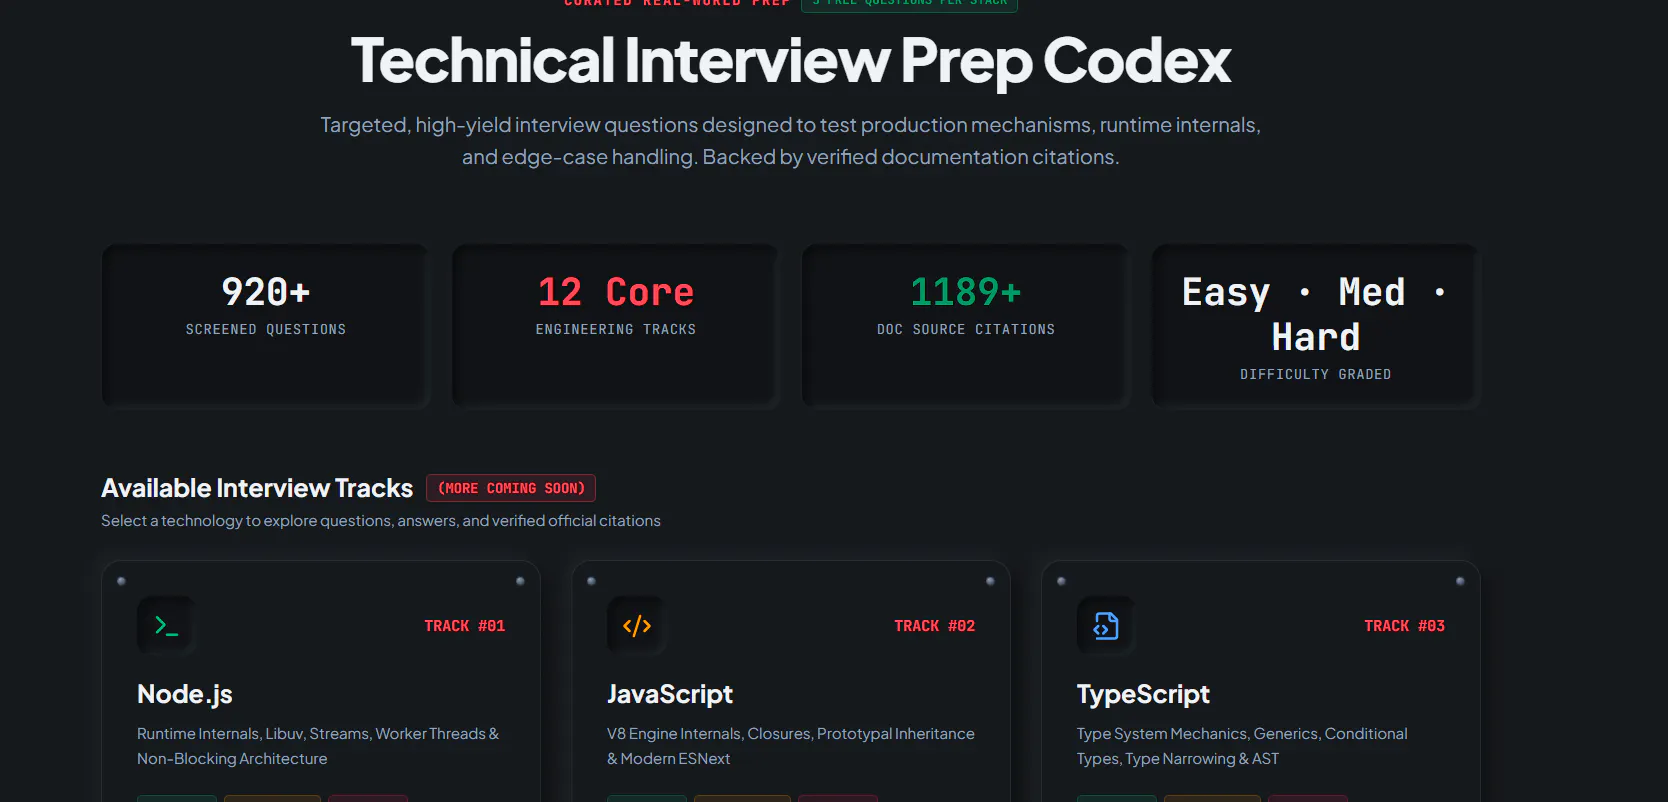The image size is (1668, 802).
Task: Click the V8 Engine Internals description
Action: [x=791, y=746]
